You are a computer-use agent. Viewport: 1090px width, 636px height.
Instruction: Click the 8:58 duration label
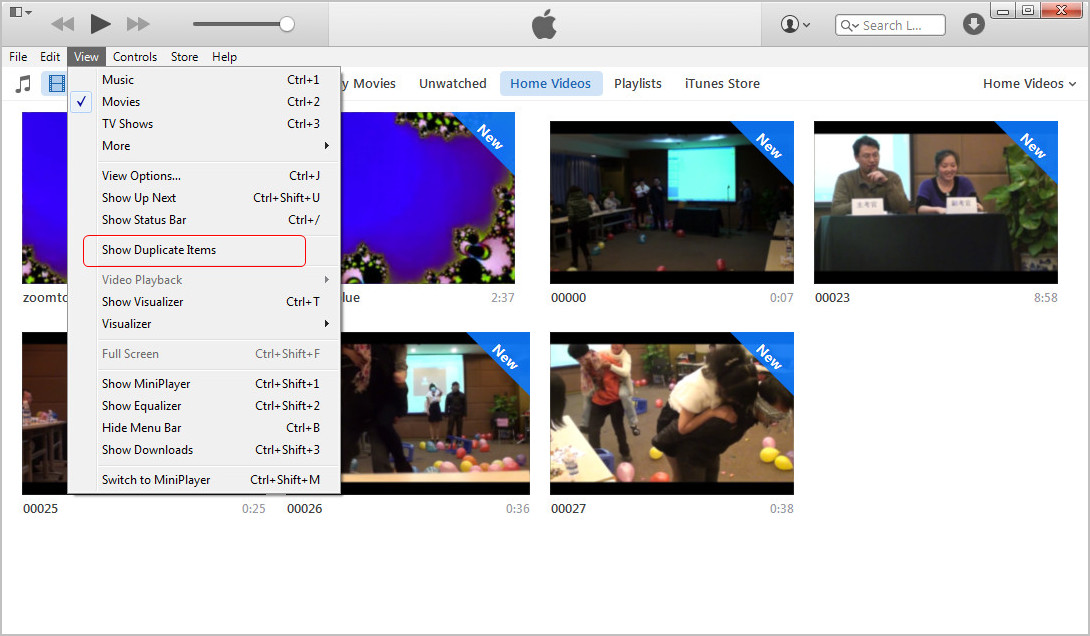pos(1046,297)
